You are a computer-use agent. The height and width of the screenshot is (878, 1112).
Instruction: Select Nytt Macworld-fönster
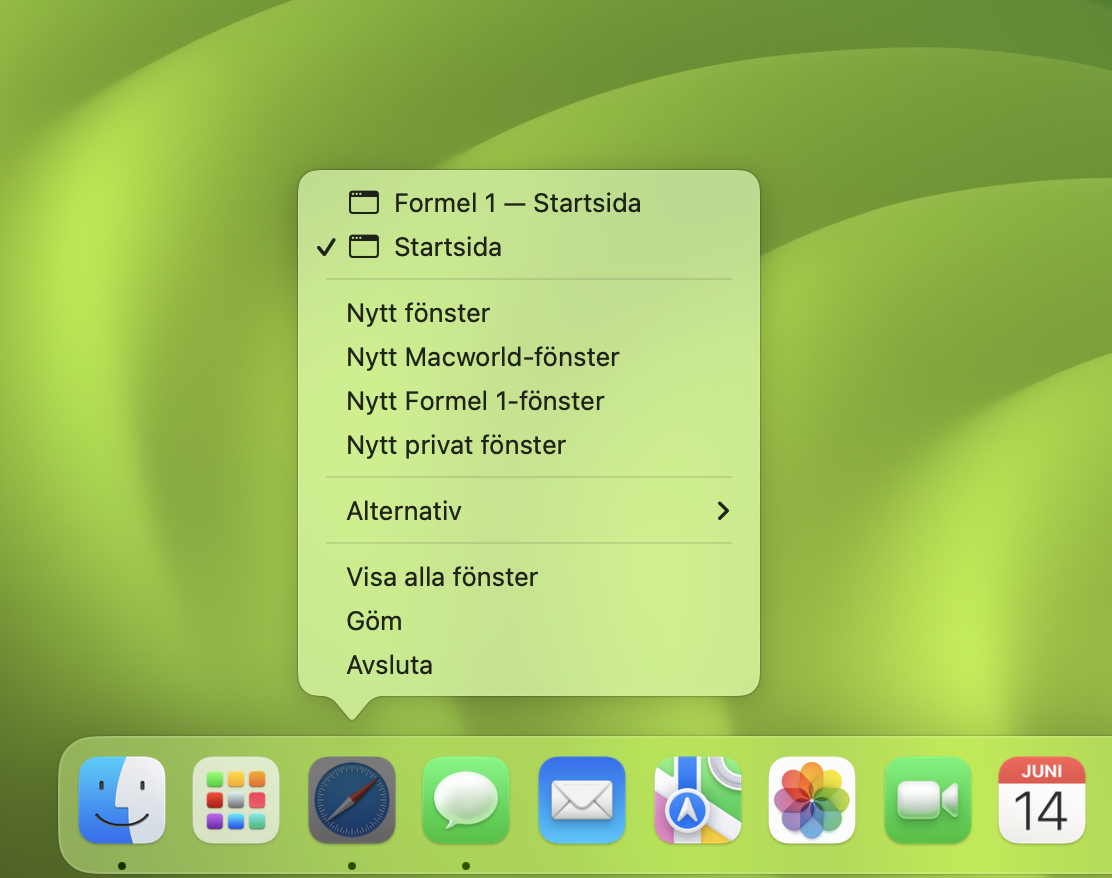pyautogui.click(x=483, y=357)
